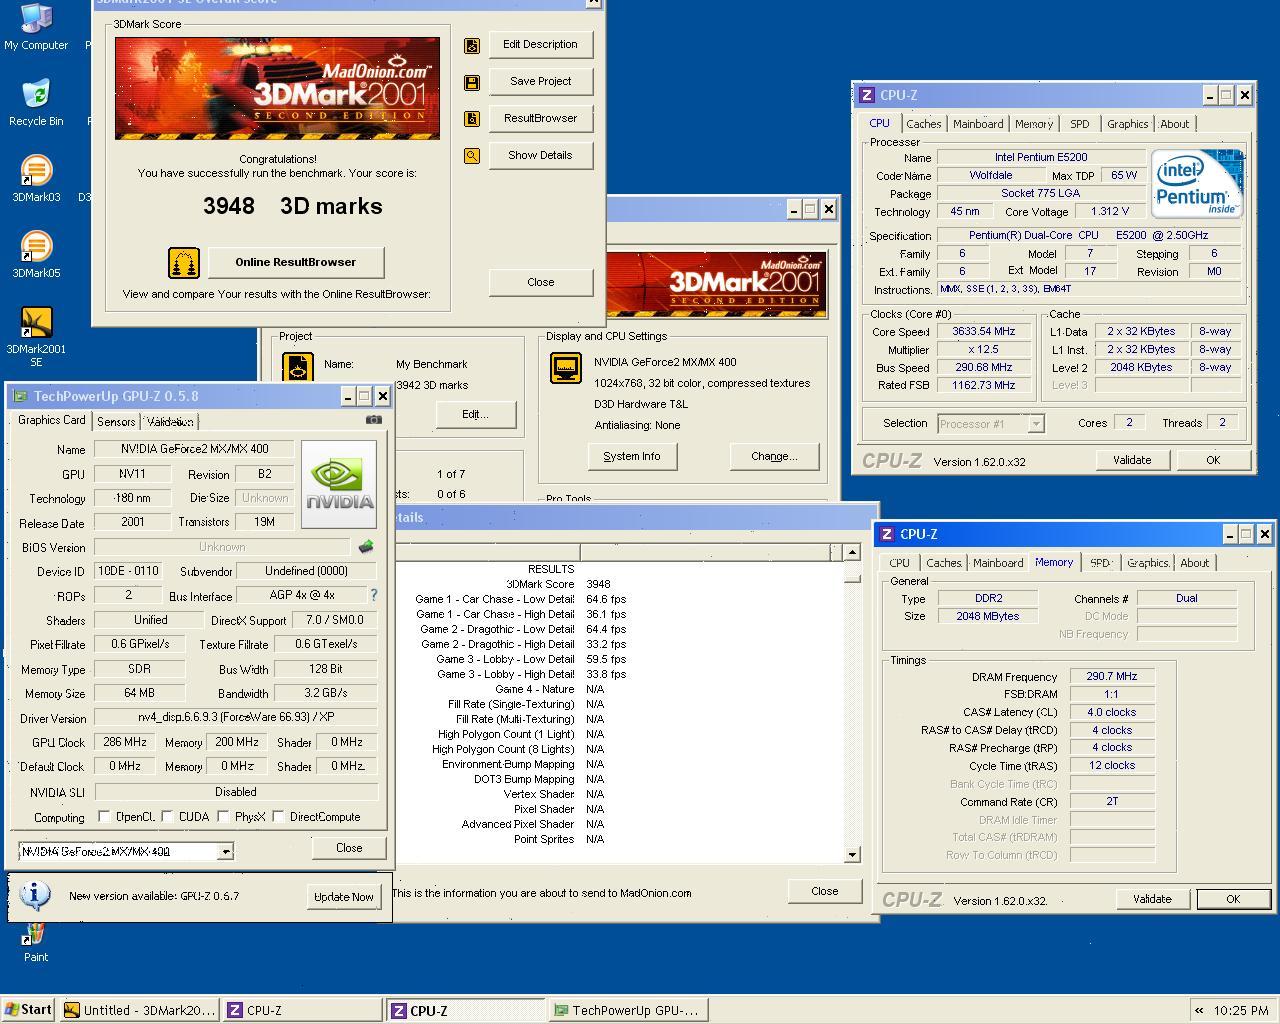Click the GPU-Z update info icon
This screenshot has width=1280, height=1024.
pos(35,894)
